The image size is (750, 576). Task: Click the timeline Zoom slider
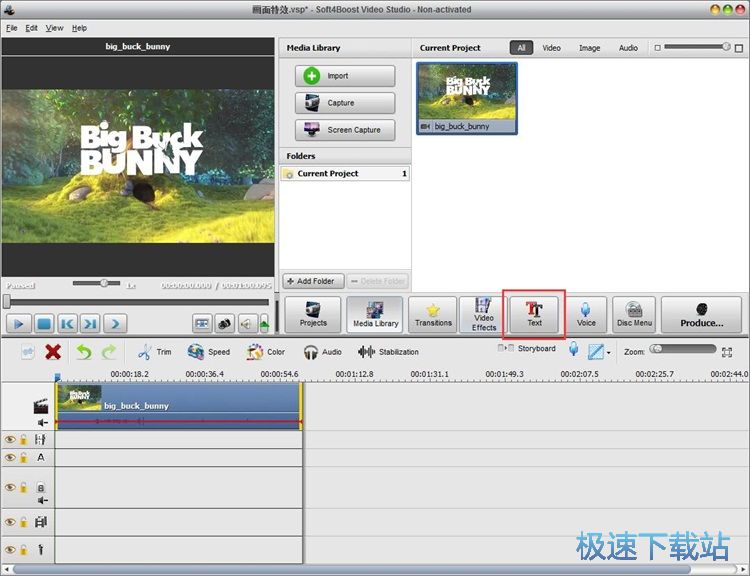click(x=683, y=349)
